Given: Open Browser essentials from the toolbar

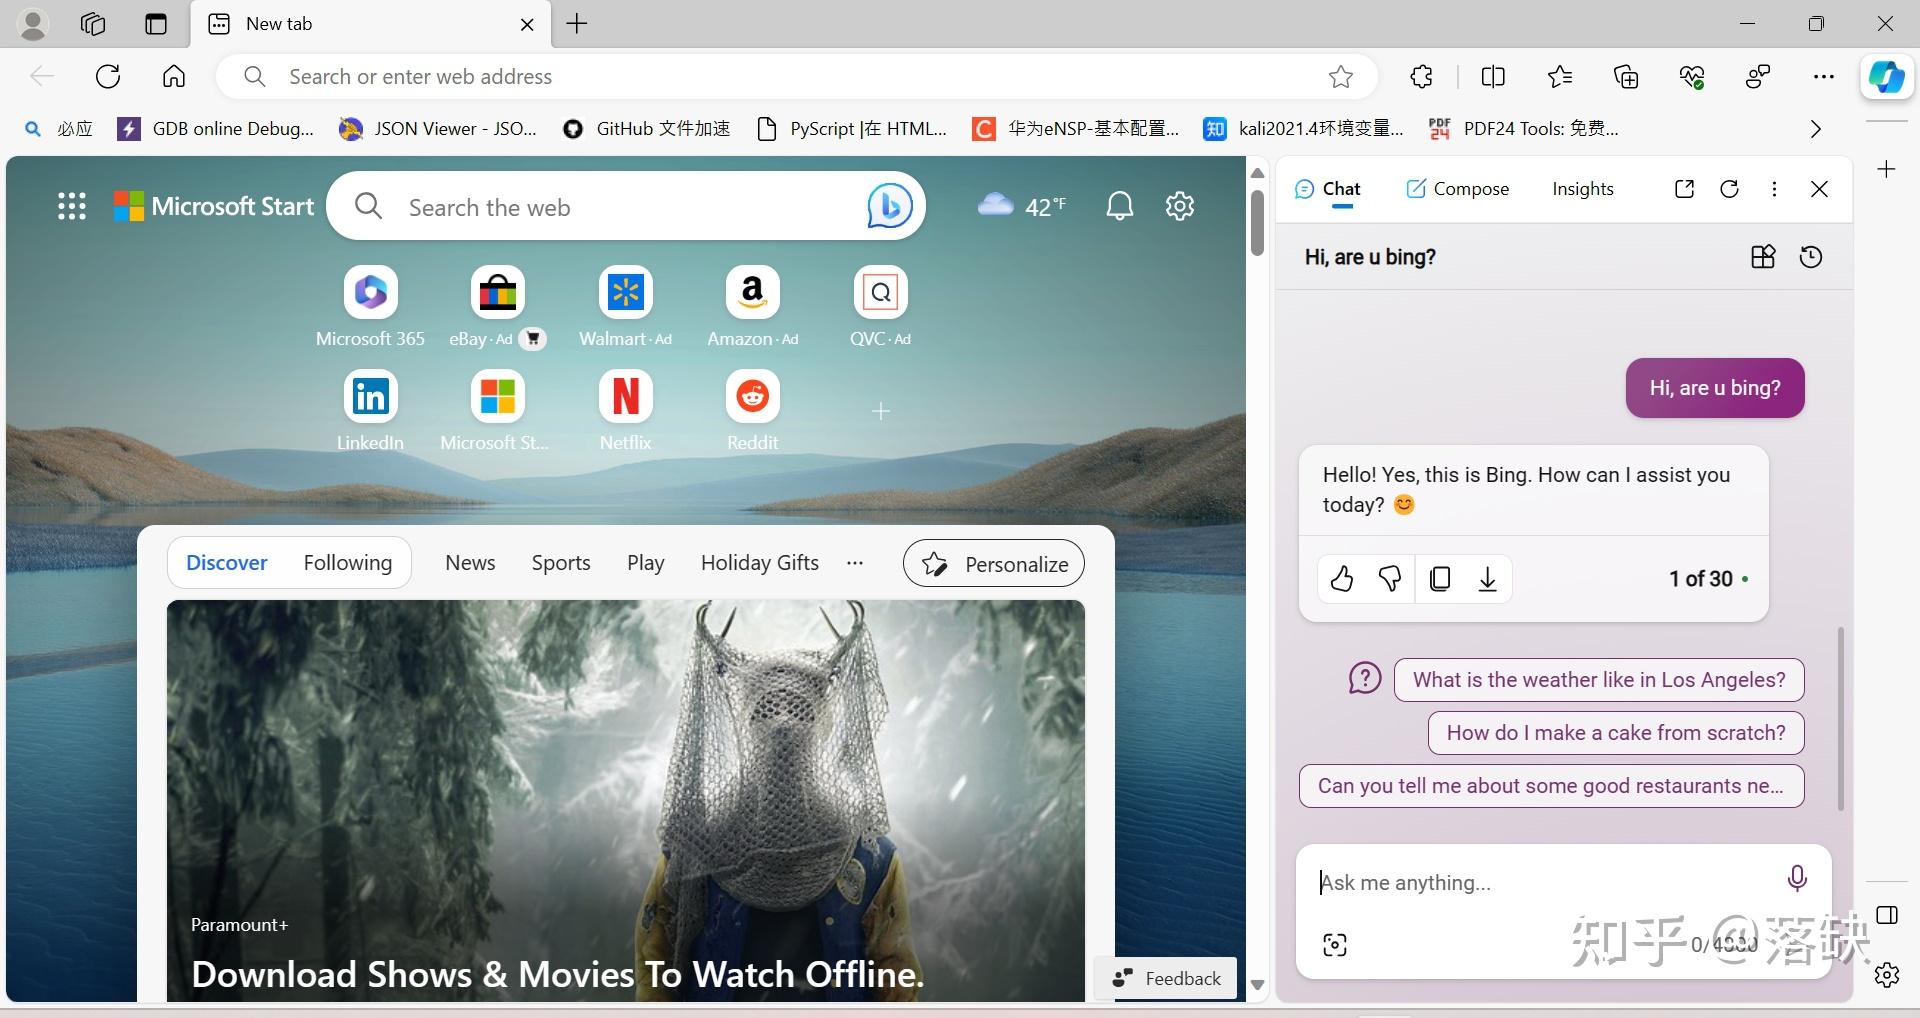Looking at the screenshot, I should click(1690, 76).
